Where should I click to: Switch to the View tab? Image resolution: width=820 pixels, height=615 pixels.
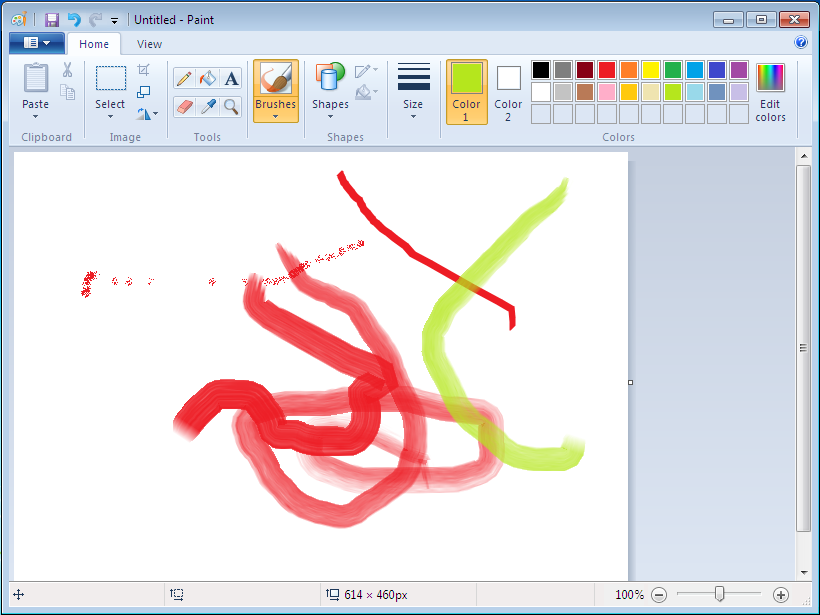click(x=150, y=44)
